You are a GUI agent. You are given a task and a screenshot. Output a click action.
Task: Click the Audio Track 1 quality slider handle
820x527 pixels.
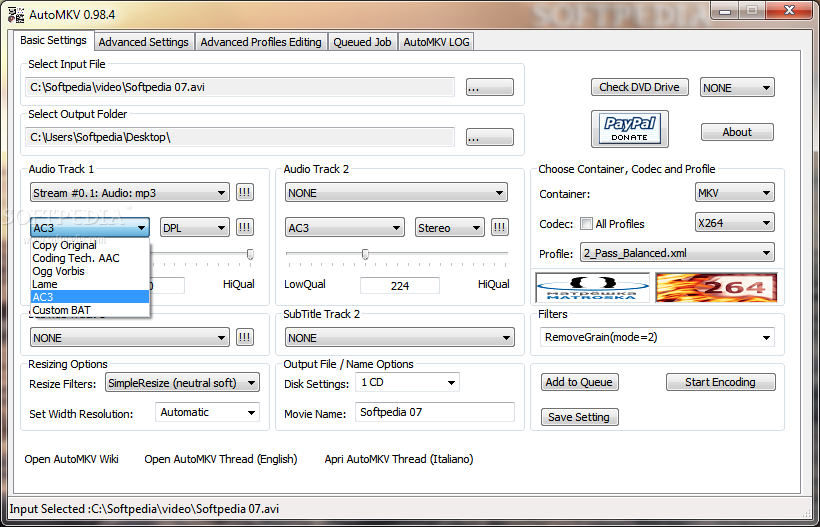coord(250,254)
